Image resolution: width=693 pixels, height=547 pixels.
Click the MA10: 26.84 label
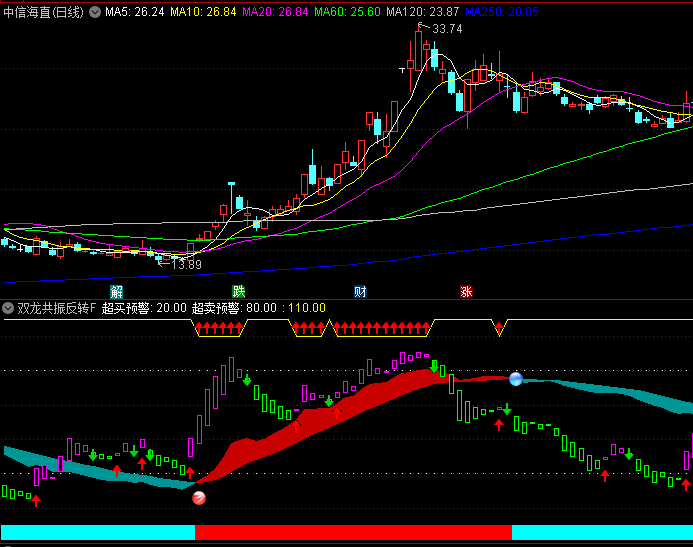pyautogui.click(x=203, y=12)
